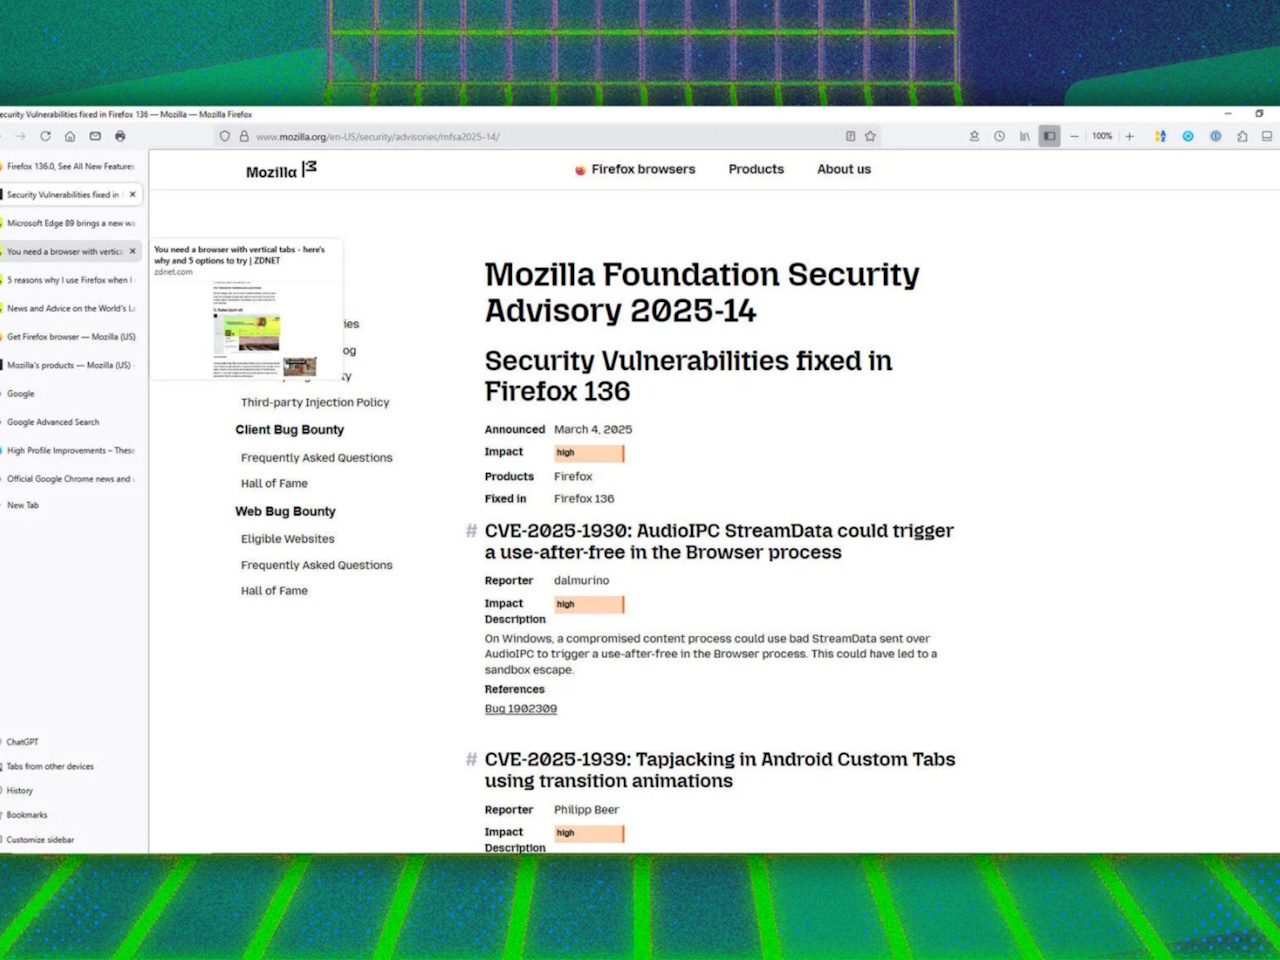Open Third-party Injection Policy link
The width and height of the screenshot is (1280, 960).
pos(315,402)
